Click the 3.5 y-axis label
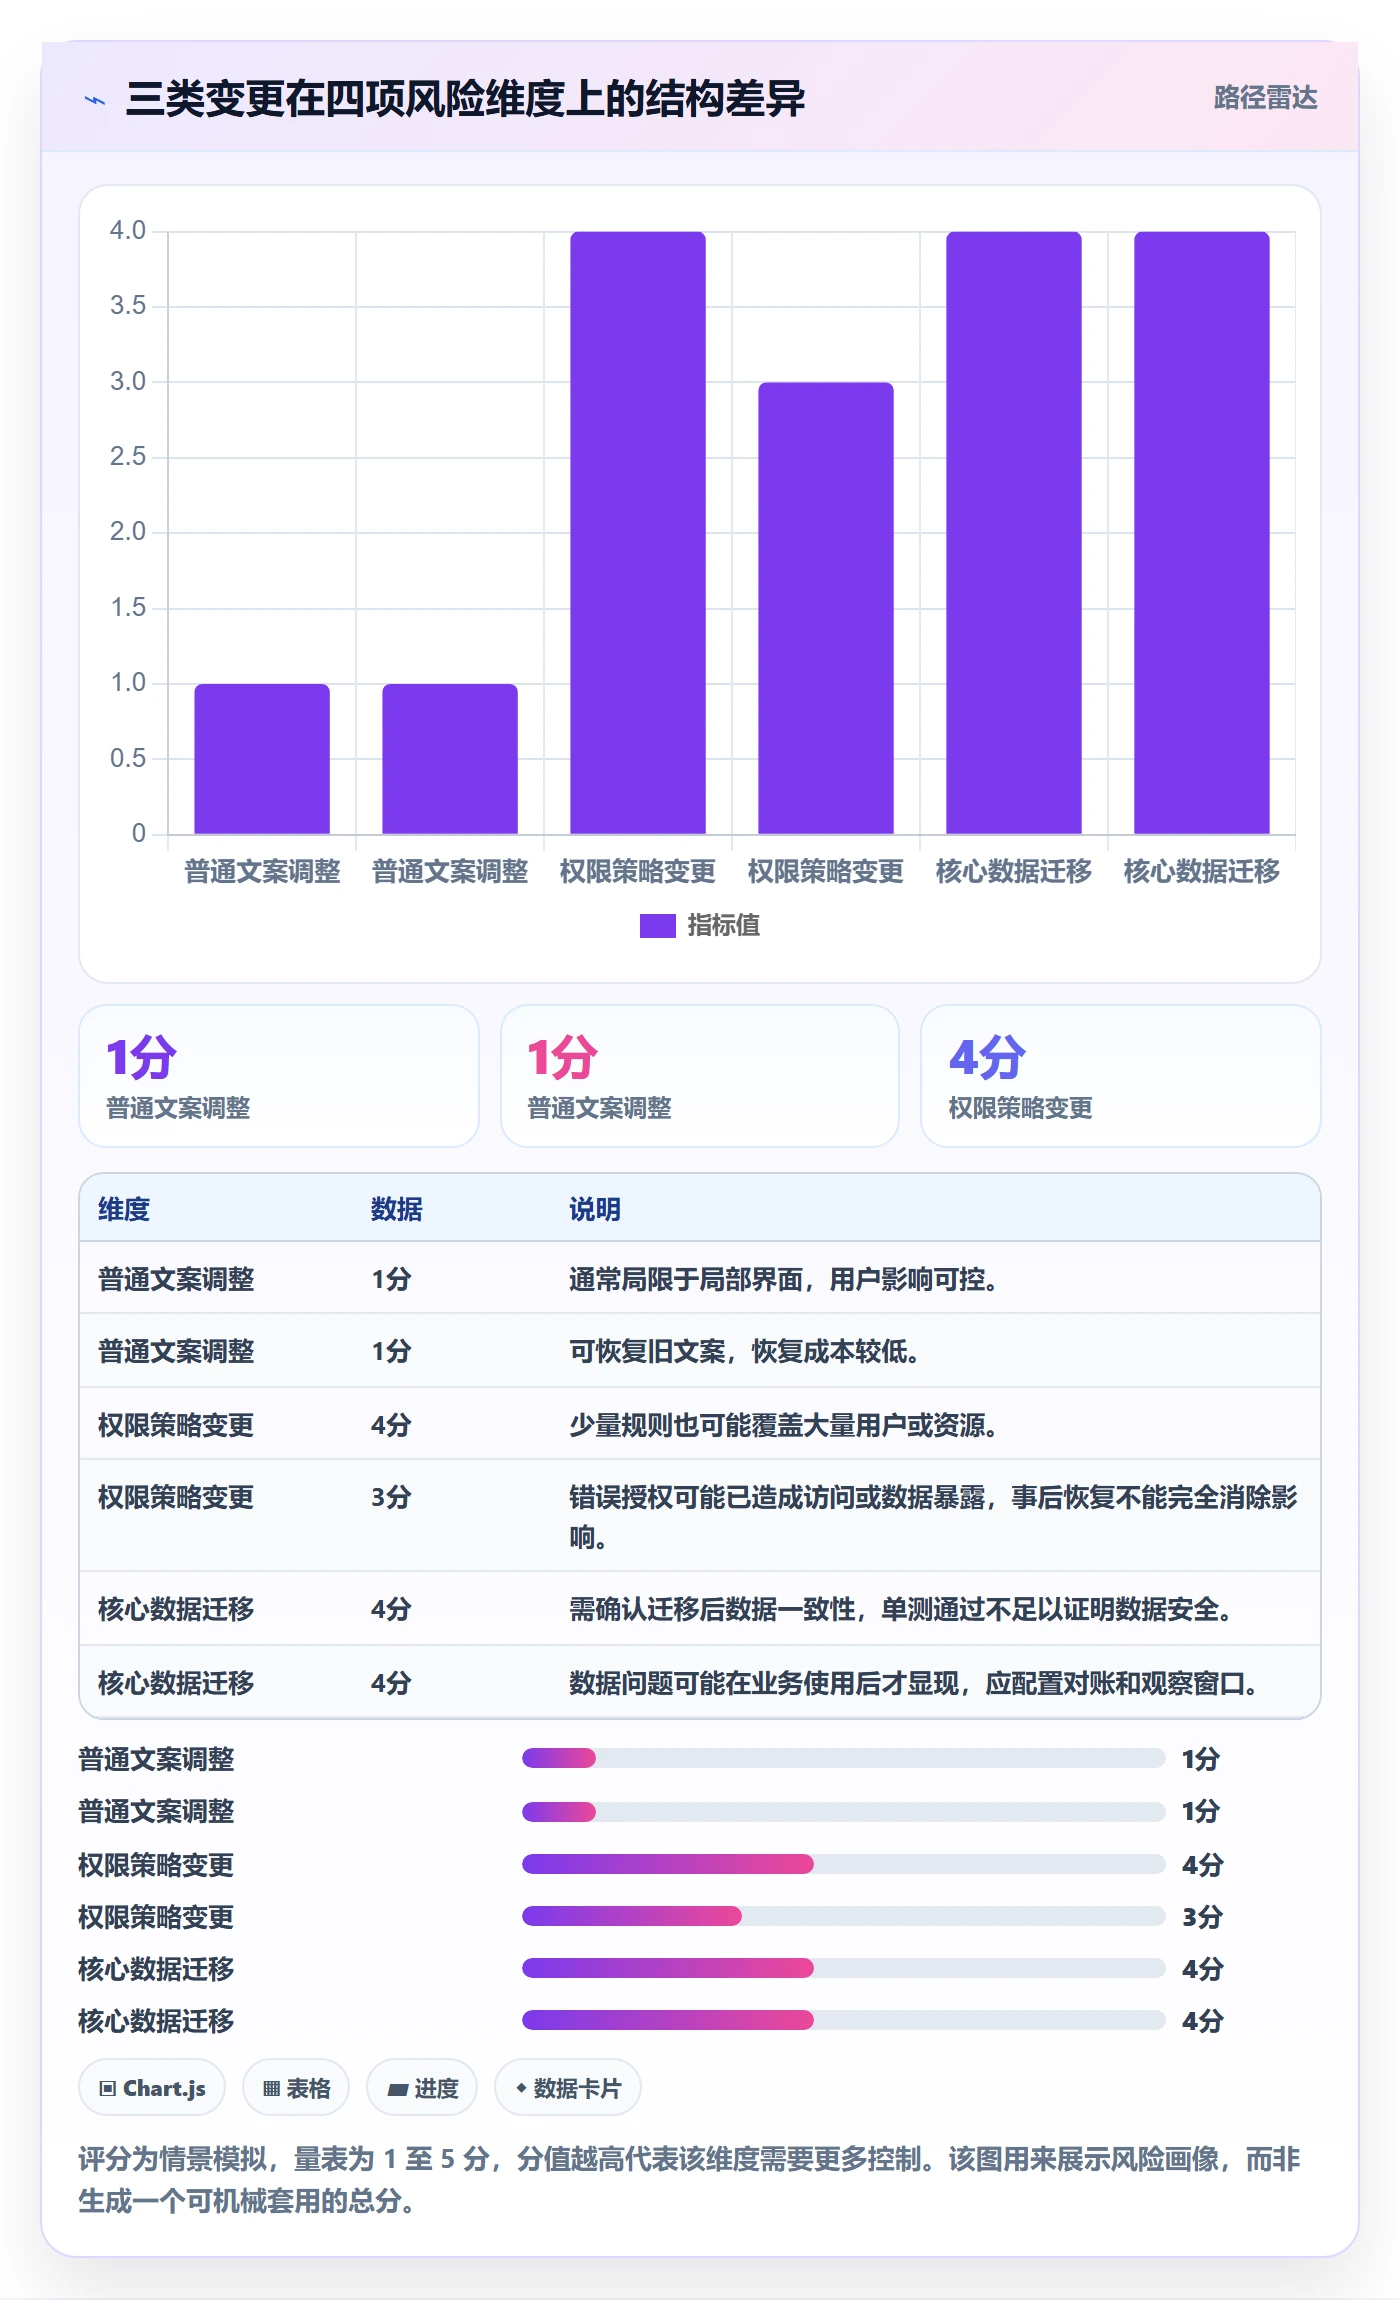This screenshot has height=2300, width=1400. coord(128,306)
